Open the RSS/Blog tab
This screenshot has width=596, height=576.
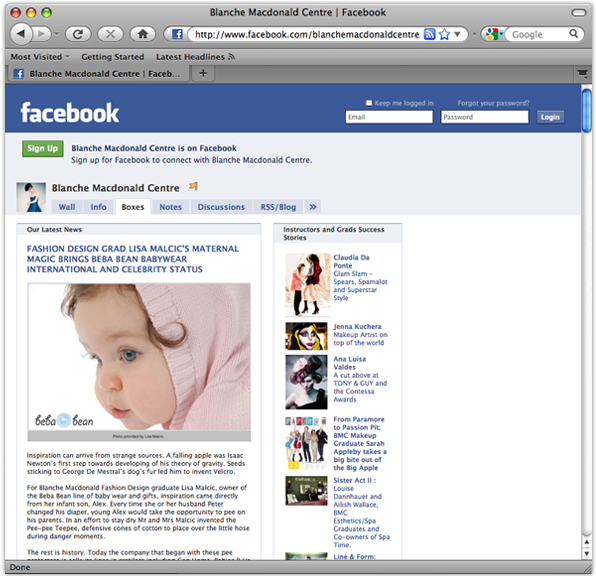click(278, 207)
